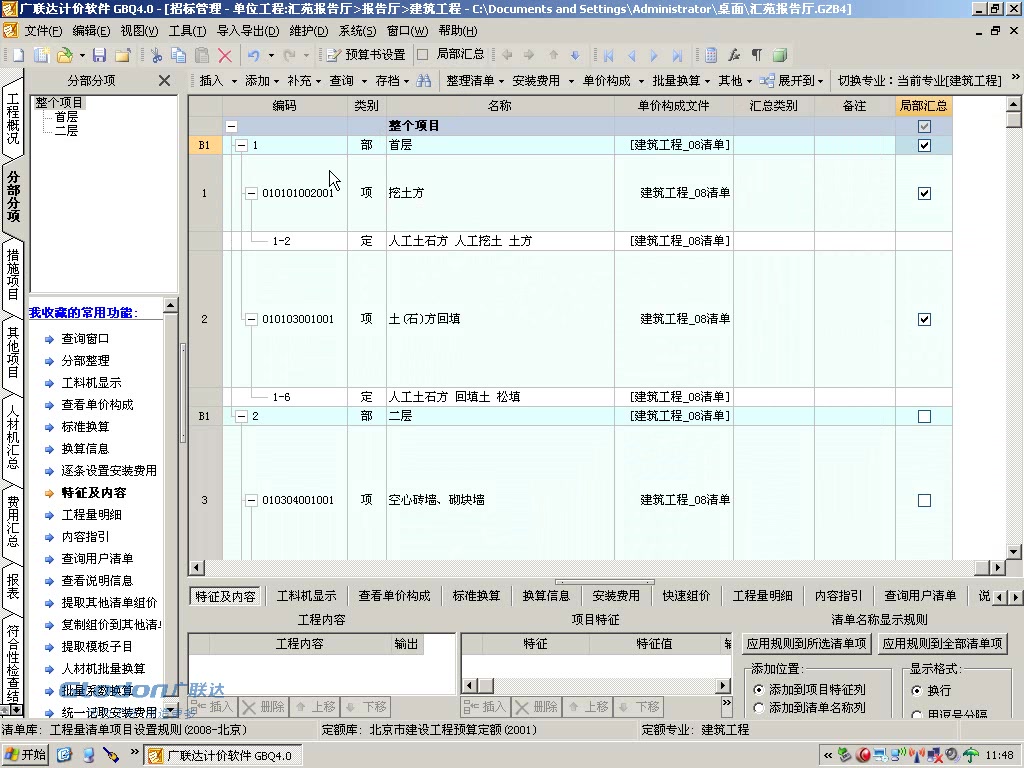The image size is (1024, 768).
Task: Switch to the 工程量明细 tab
Action: (762, 595)
